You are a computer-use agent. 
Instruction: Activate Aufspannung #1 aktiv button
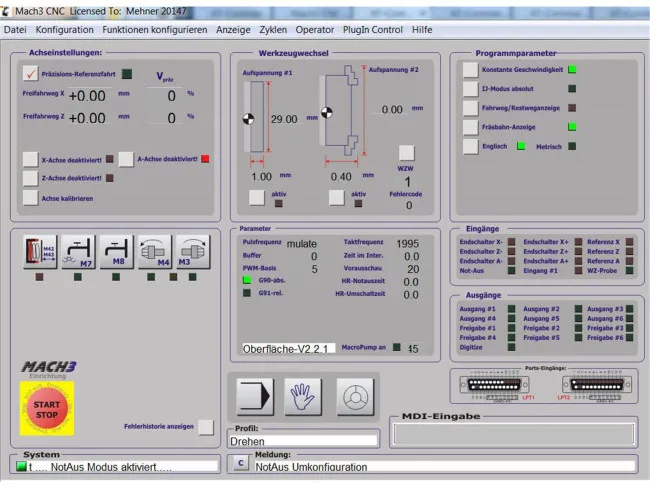pos(257,198)
